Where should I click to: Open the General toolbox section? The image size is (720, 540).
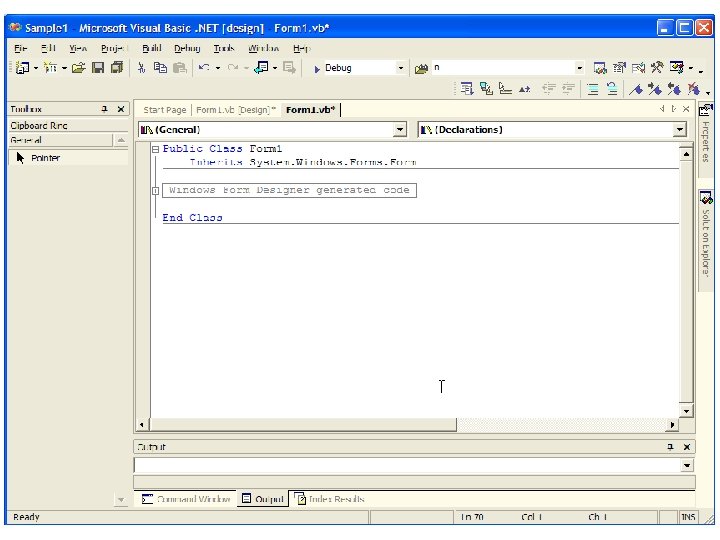point(61,140)
